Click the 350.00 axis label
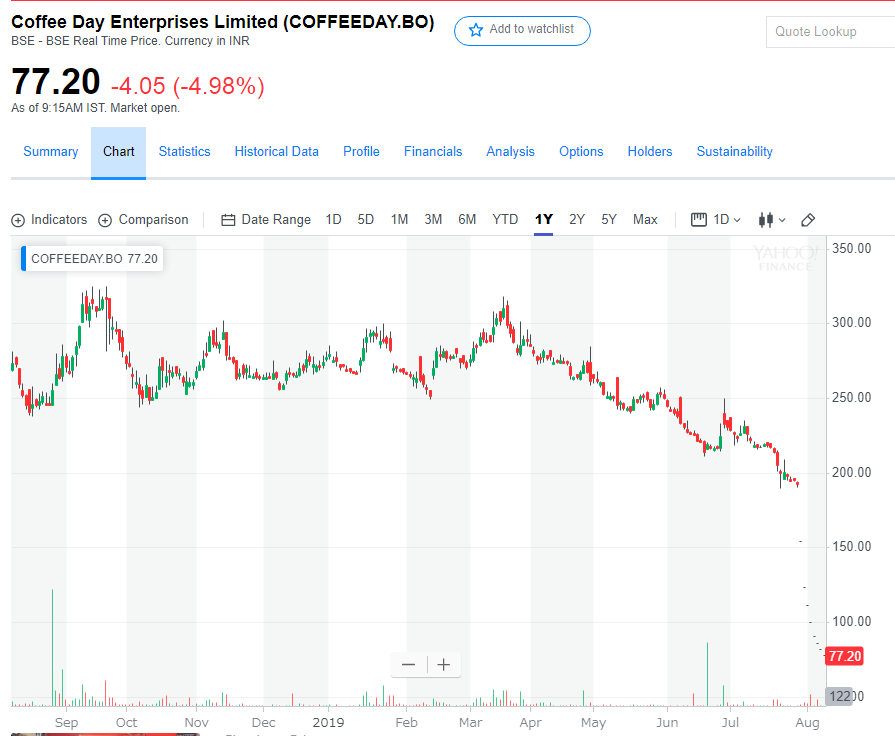Image resolution: width=895 pixels, height=736 pixels. [x=852, y=248]
